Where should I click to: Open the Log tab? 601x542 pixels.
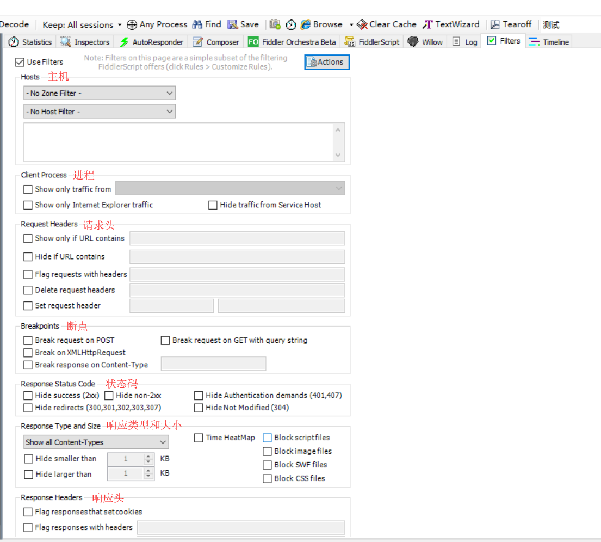tap(465, 42)
